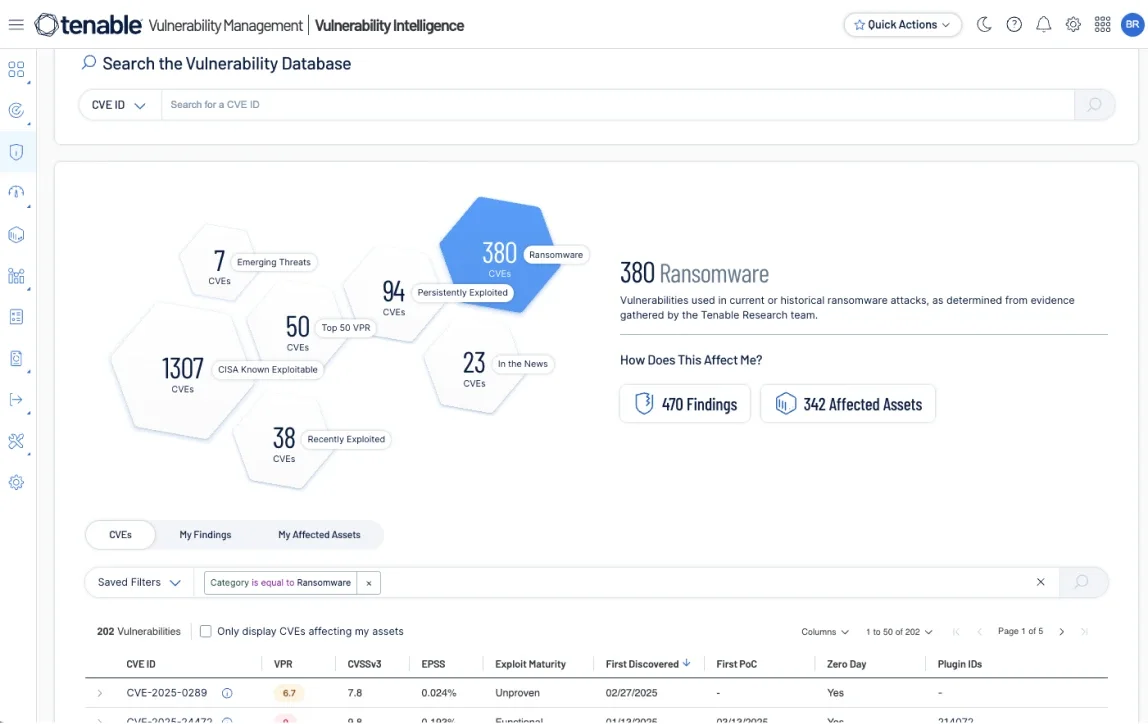Viewport: 1148px width, 724px height.
Task: Open the radar target sidebar icon
Action: click(16, 111)
